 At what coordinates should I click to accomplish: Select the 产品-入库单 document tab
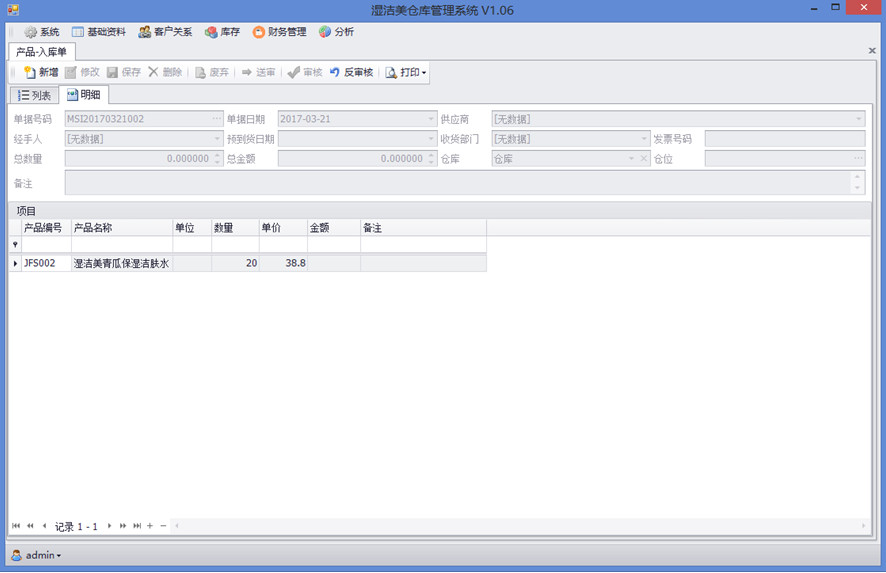point(42,52)
